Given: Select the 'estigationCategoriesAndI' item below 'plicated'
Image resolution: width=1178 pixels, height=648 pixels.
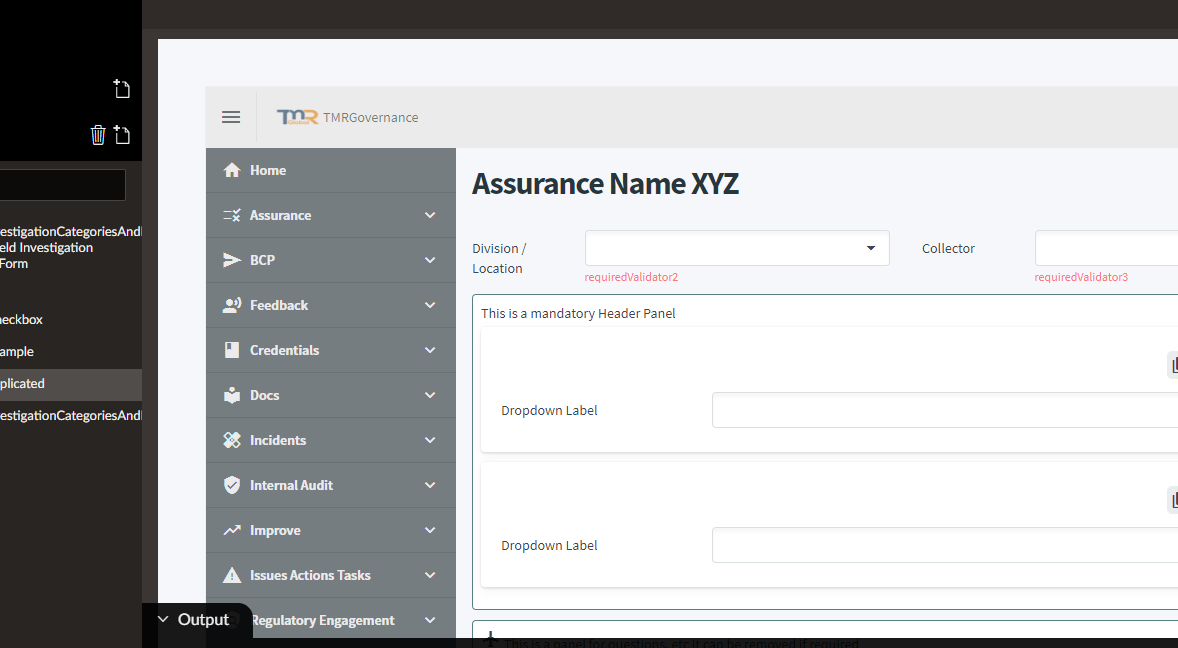Looking at the screenshot, I should pyautogui.click(x=71, y=415).
